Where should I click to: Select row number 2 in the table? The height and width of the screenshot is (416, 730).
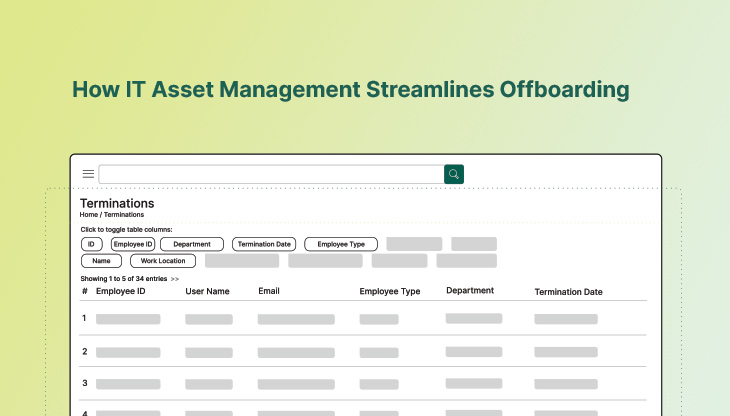point(85,351)
